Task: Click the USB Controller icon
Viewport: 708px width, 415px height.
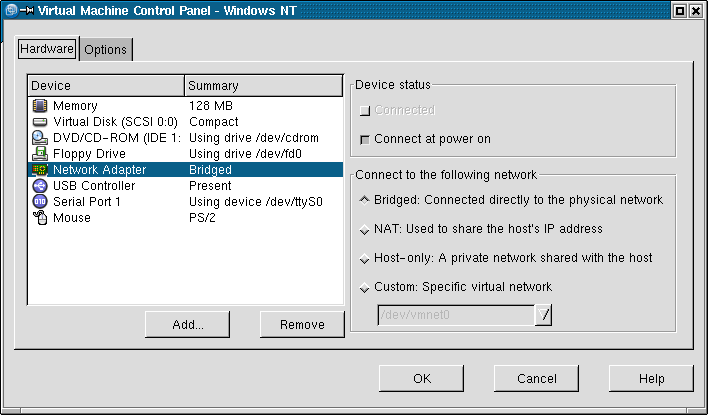Action: pos(40,186)
